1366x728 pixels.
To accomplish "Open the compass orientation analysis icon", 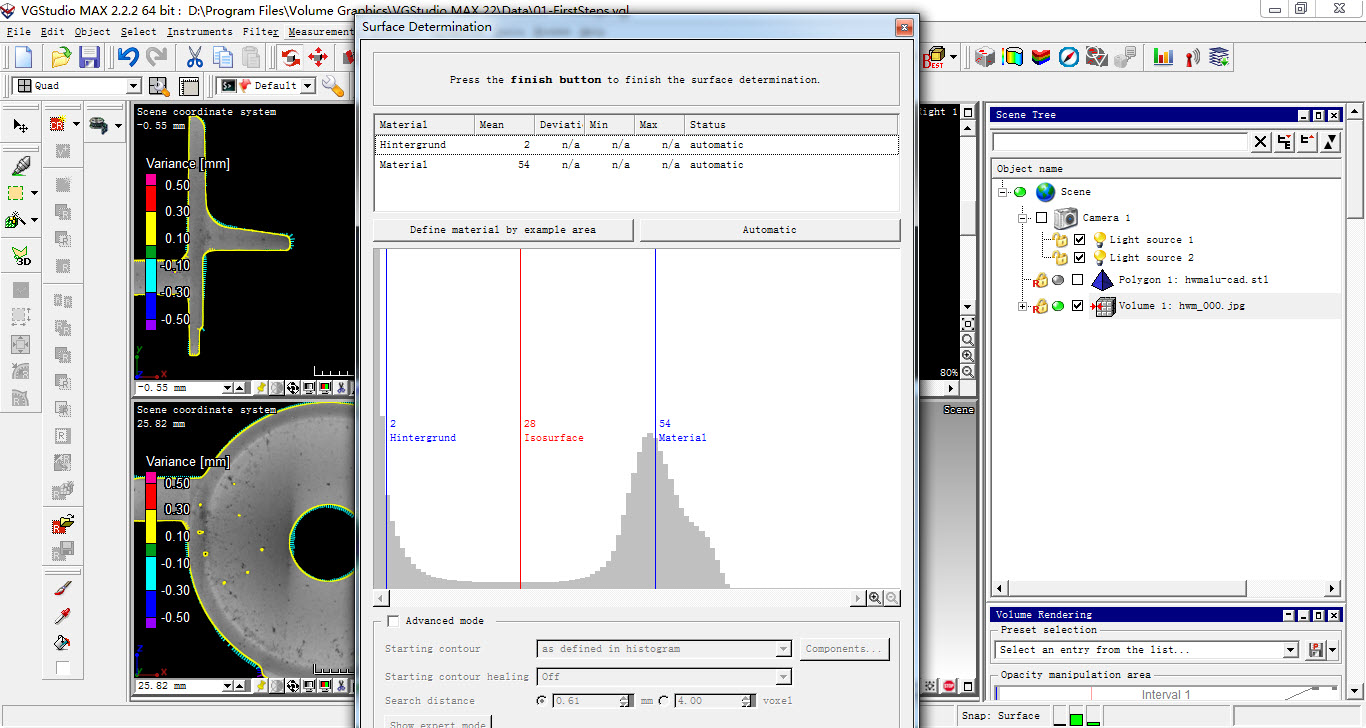I will (x=1069, y=57).
